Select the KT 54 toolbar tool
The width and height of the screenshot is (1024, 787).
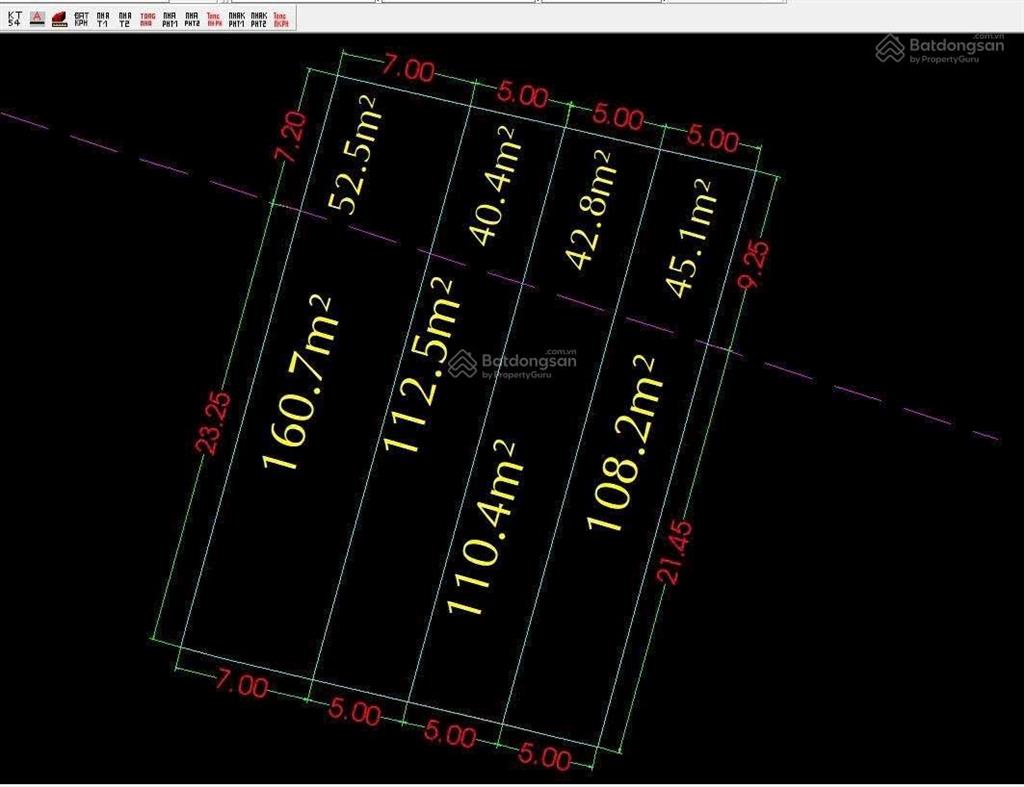(x=16, y=16)
